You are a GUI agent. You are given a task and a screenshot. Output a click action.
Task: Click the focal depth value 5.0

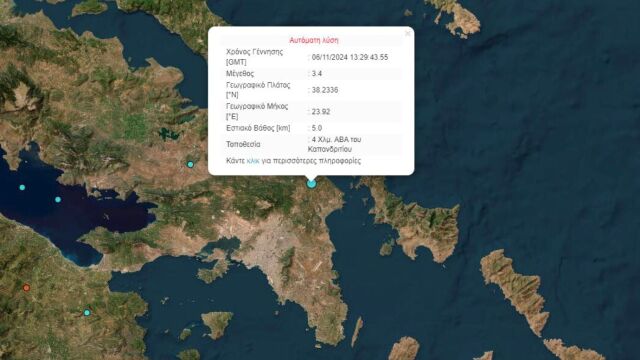click(x=317, y=128)
